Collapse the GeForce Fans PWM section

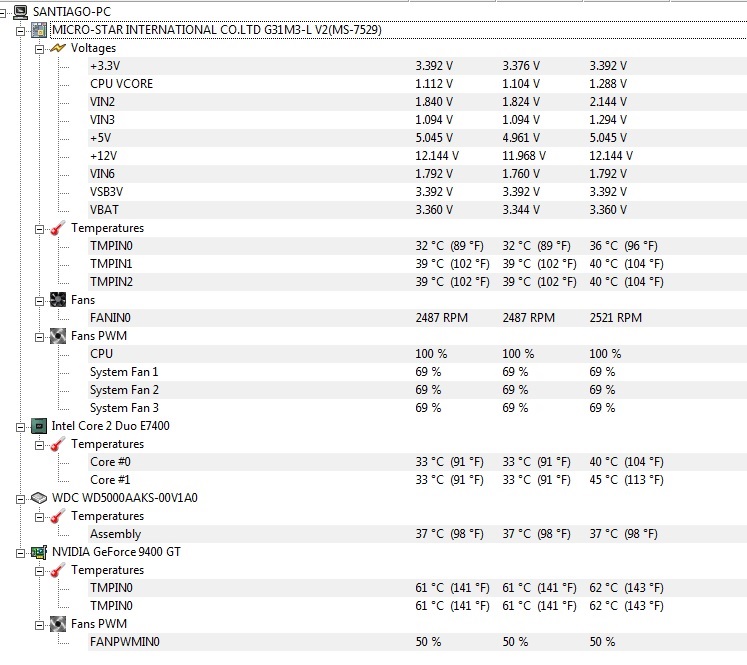pyautogui.click(x=40, y=625)
